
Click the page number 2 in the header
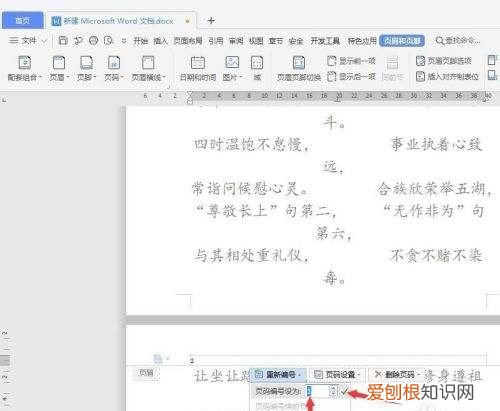[x=192, y=361]
